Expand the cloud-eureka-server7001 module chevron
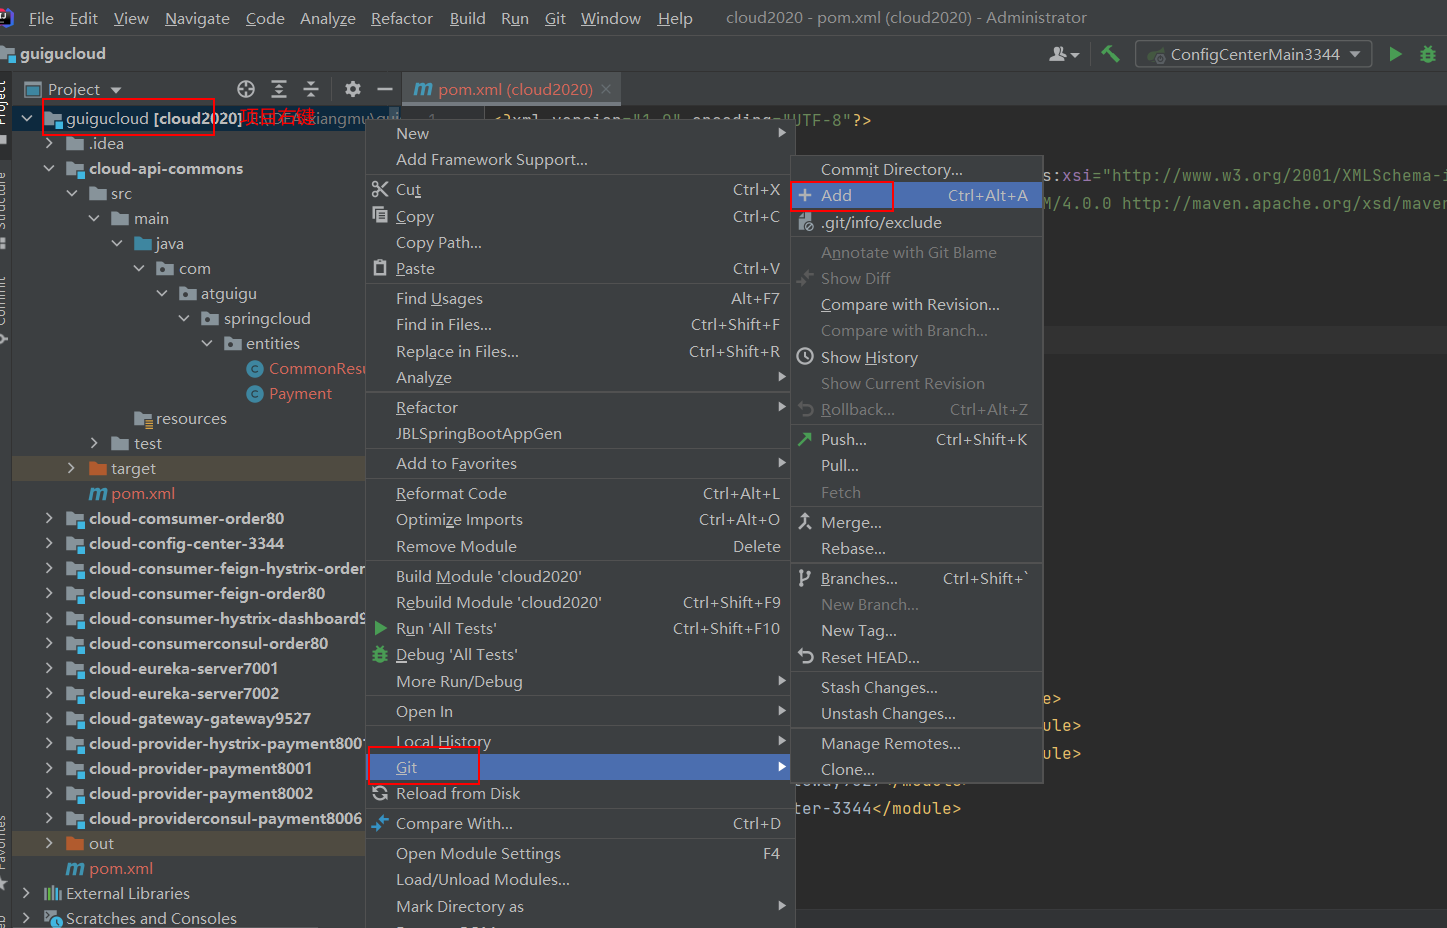 (49, 668)
